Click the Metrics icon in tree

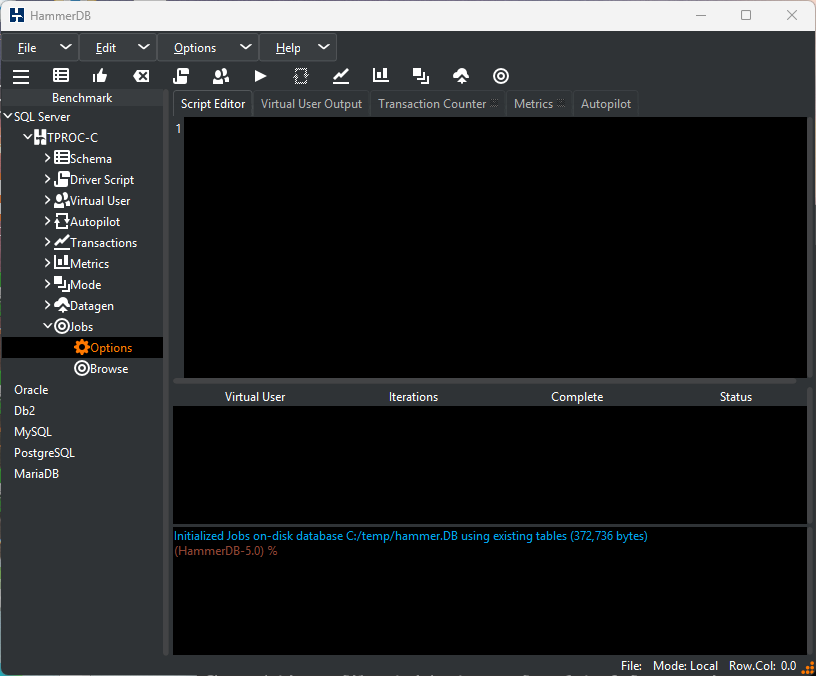coord(62,262)
